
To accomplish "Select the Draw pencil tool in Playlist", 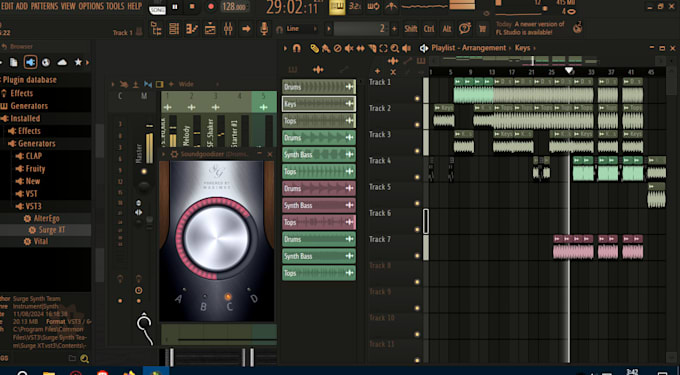I will [x=314, y=48].
